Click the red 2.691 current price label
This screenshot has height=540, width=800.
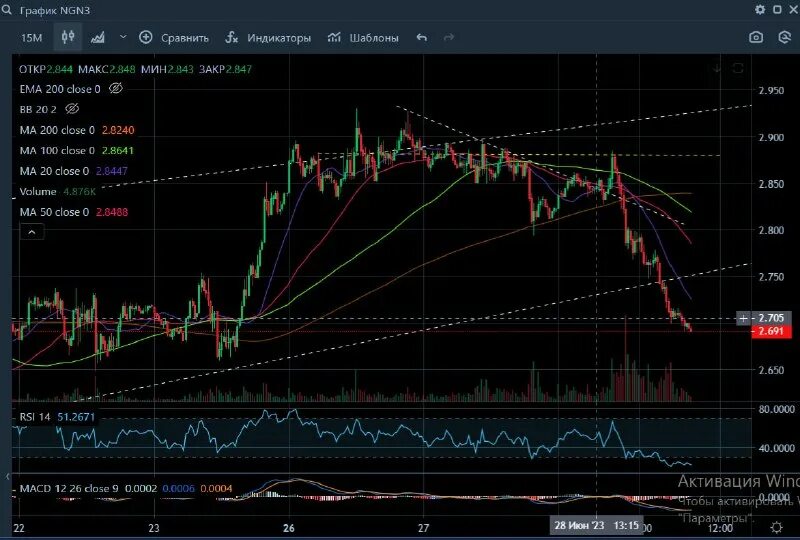[771, 331]
